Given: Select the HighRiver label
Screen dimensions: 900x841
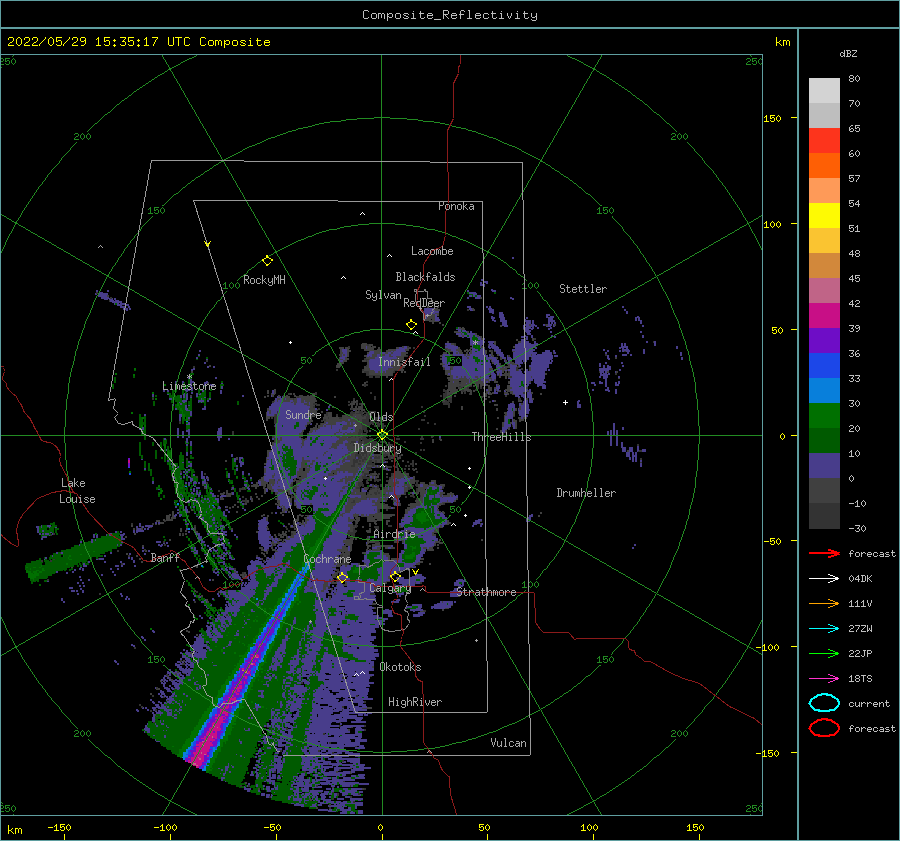Looking at the screenshot, I should tap(415, 702).
